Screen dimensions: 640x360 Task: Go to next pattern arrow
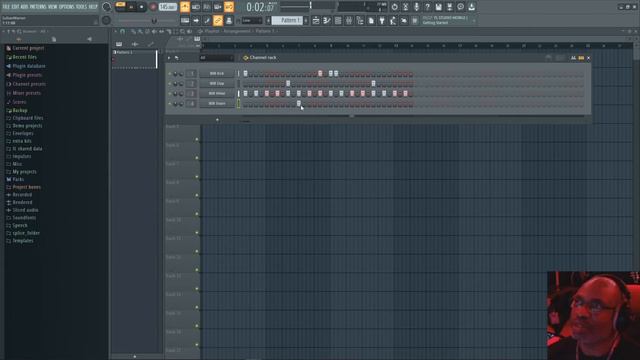(x=306, y=20)
